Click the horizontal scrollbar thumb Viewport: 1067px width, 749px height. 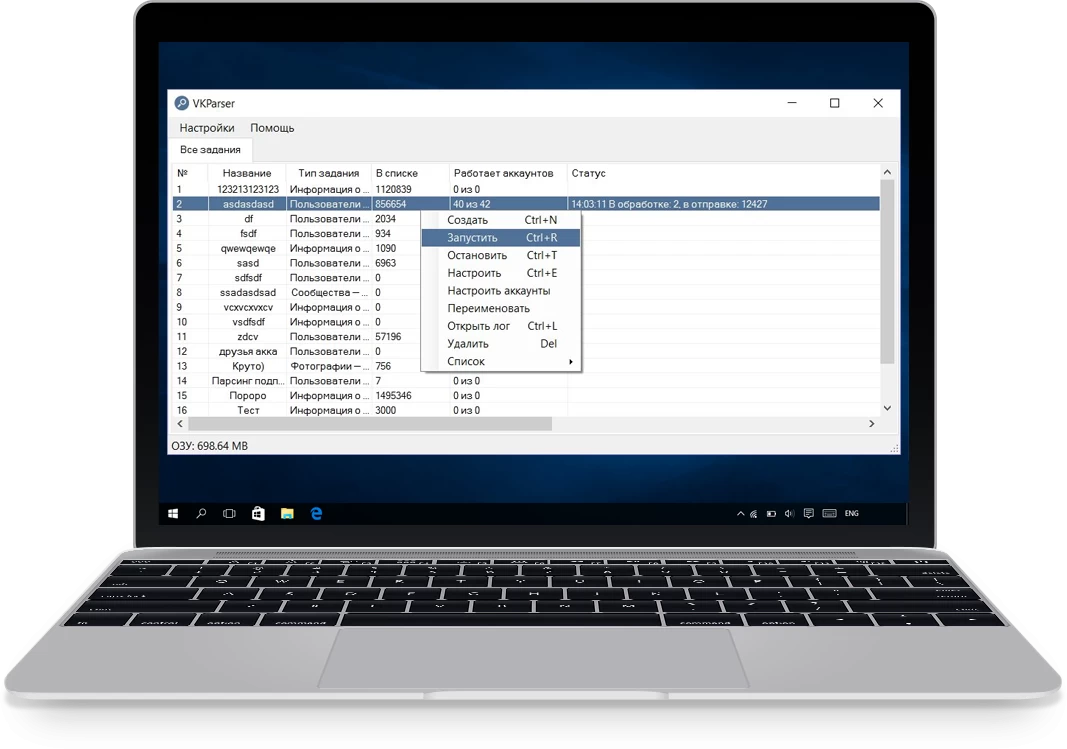[x=370, y=424]
